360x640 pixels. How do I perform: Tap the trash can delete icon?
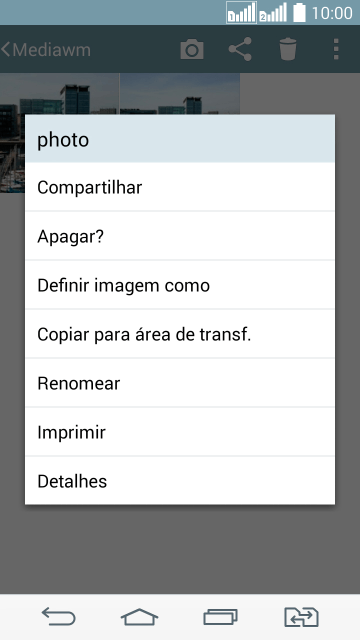[288, 49]
